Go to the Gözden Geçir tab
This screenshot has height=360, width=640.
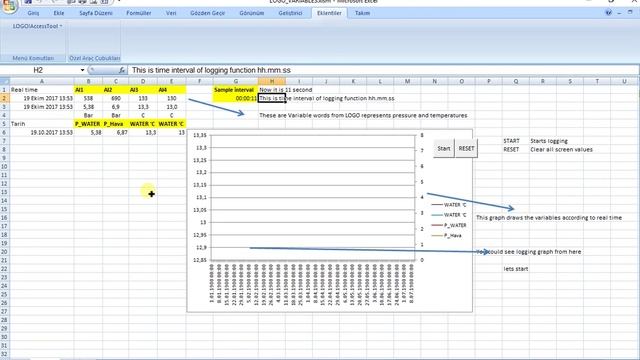point(207,13)
